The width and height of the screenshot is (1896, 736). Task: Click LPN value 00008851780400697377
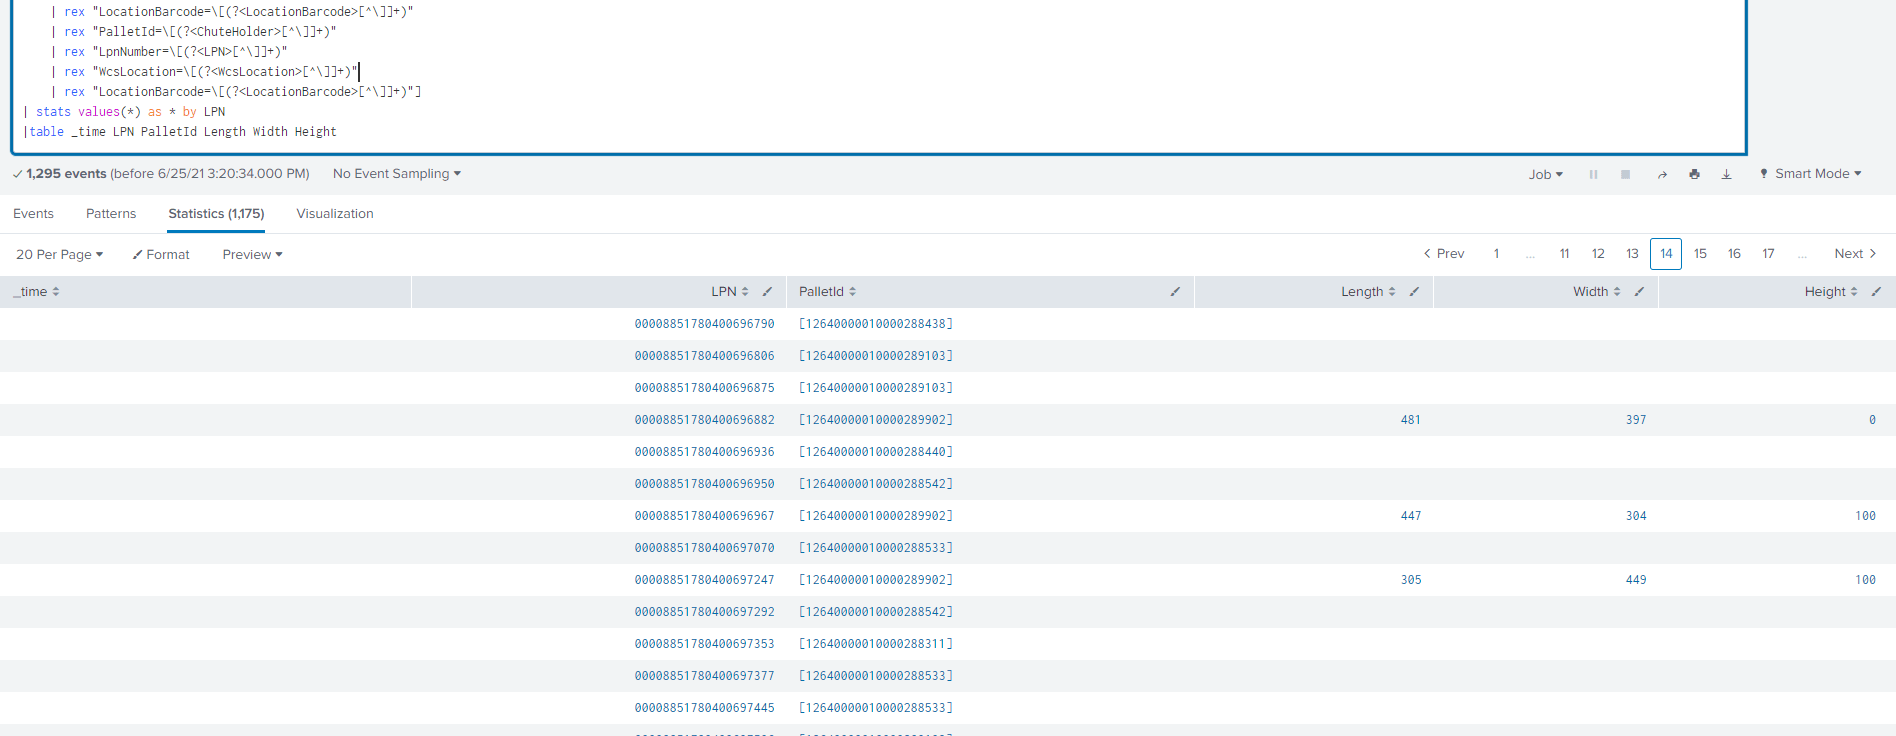[704, 676]
